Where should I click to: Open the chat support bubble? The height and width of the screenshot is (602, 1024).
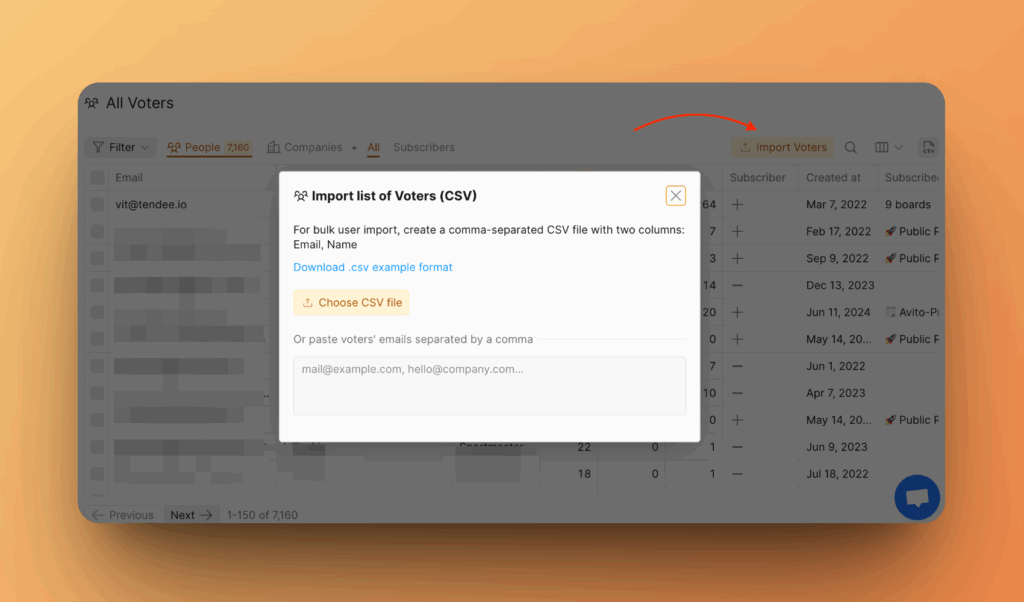click(x=916, y=497)
